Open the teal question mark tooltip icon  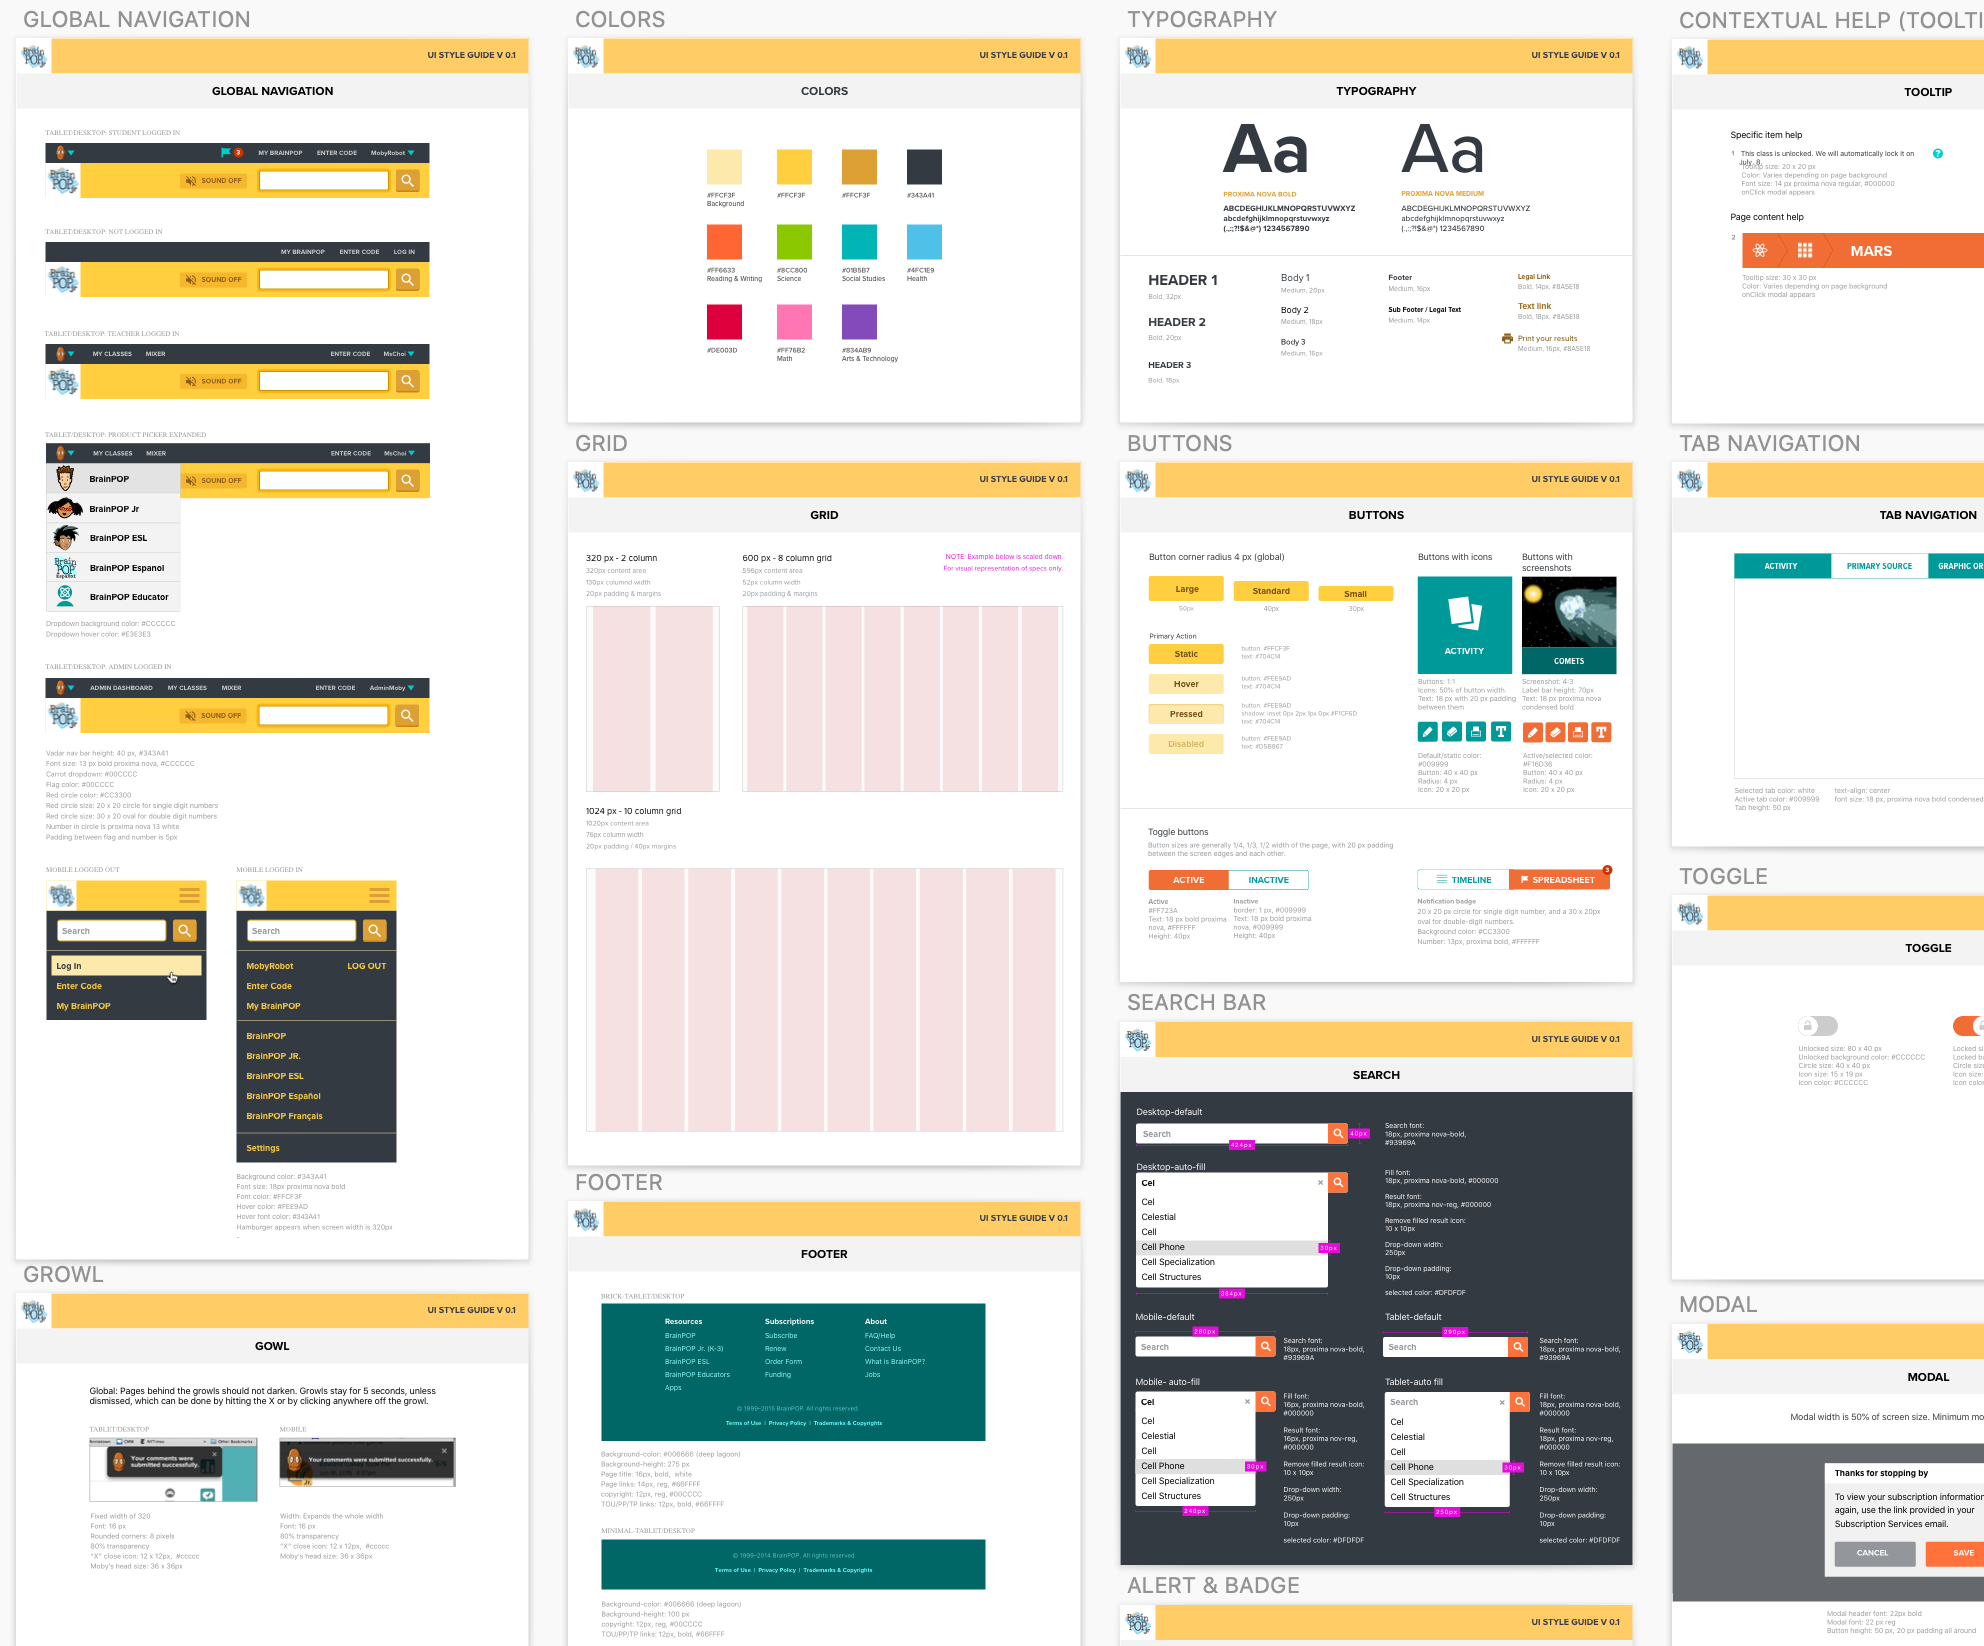pos(1938,154)
